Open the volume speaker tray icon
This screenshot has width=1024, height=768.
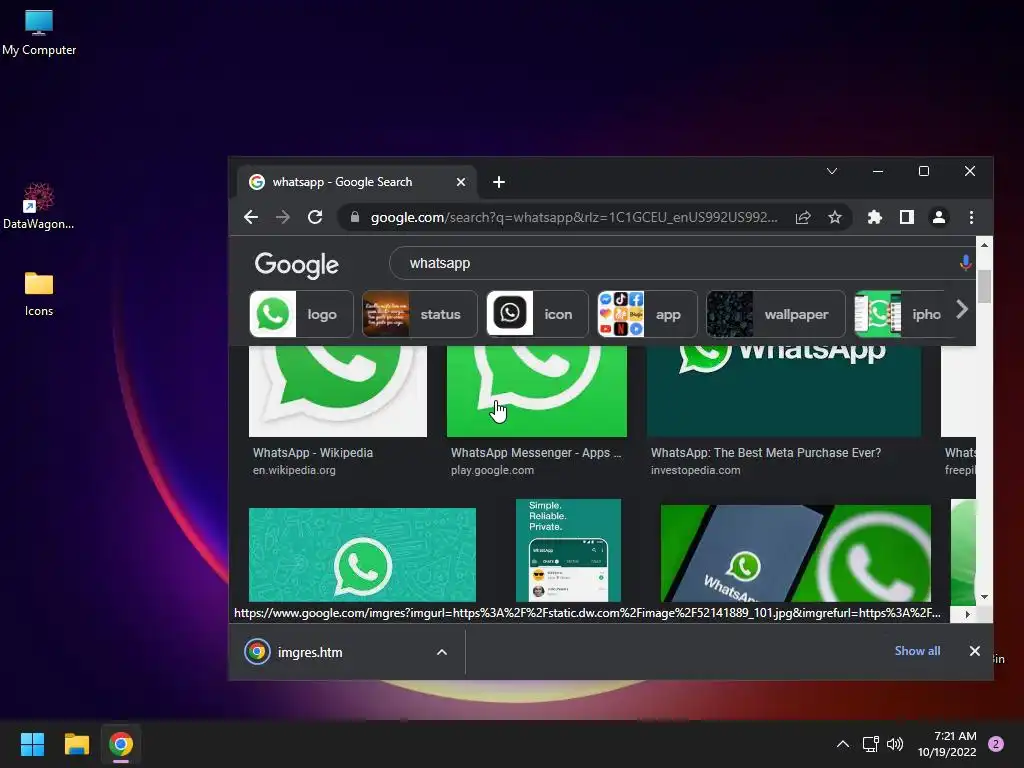[895, 744]
